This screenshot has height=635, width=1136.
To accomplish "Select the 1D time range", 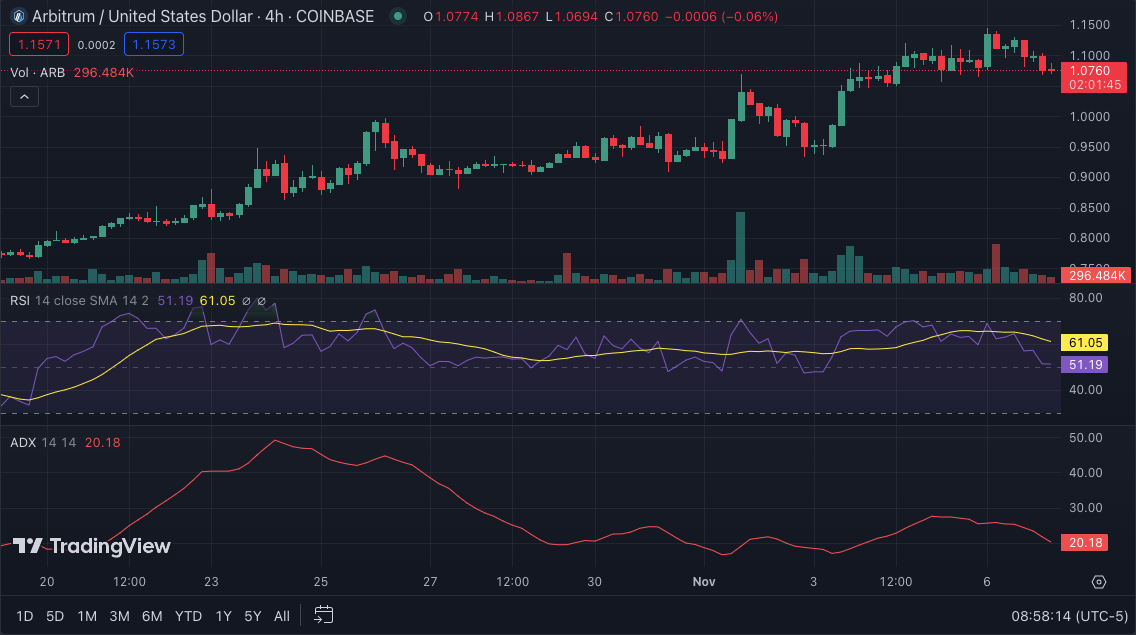I will 25,616.
